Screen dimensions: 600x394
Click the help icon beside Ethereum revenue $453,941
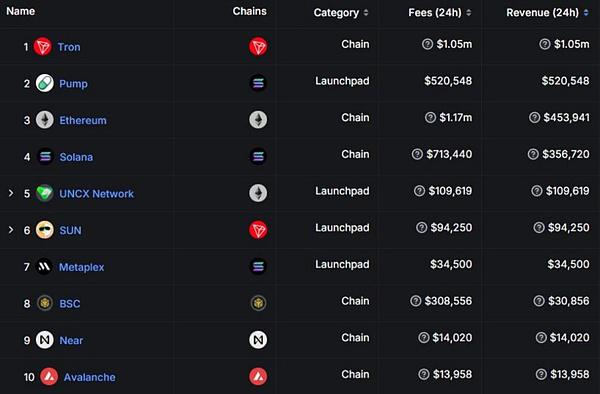tap(534, 117)
